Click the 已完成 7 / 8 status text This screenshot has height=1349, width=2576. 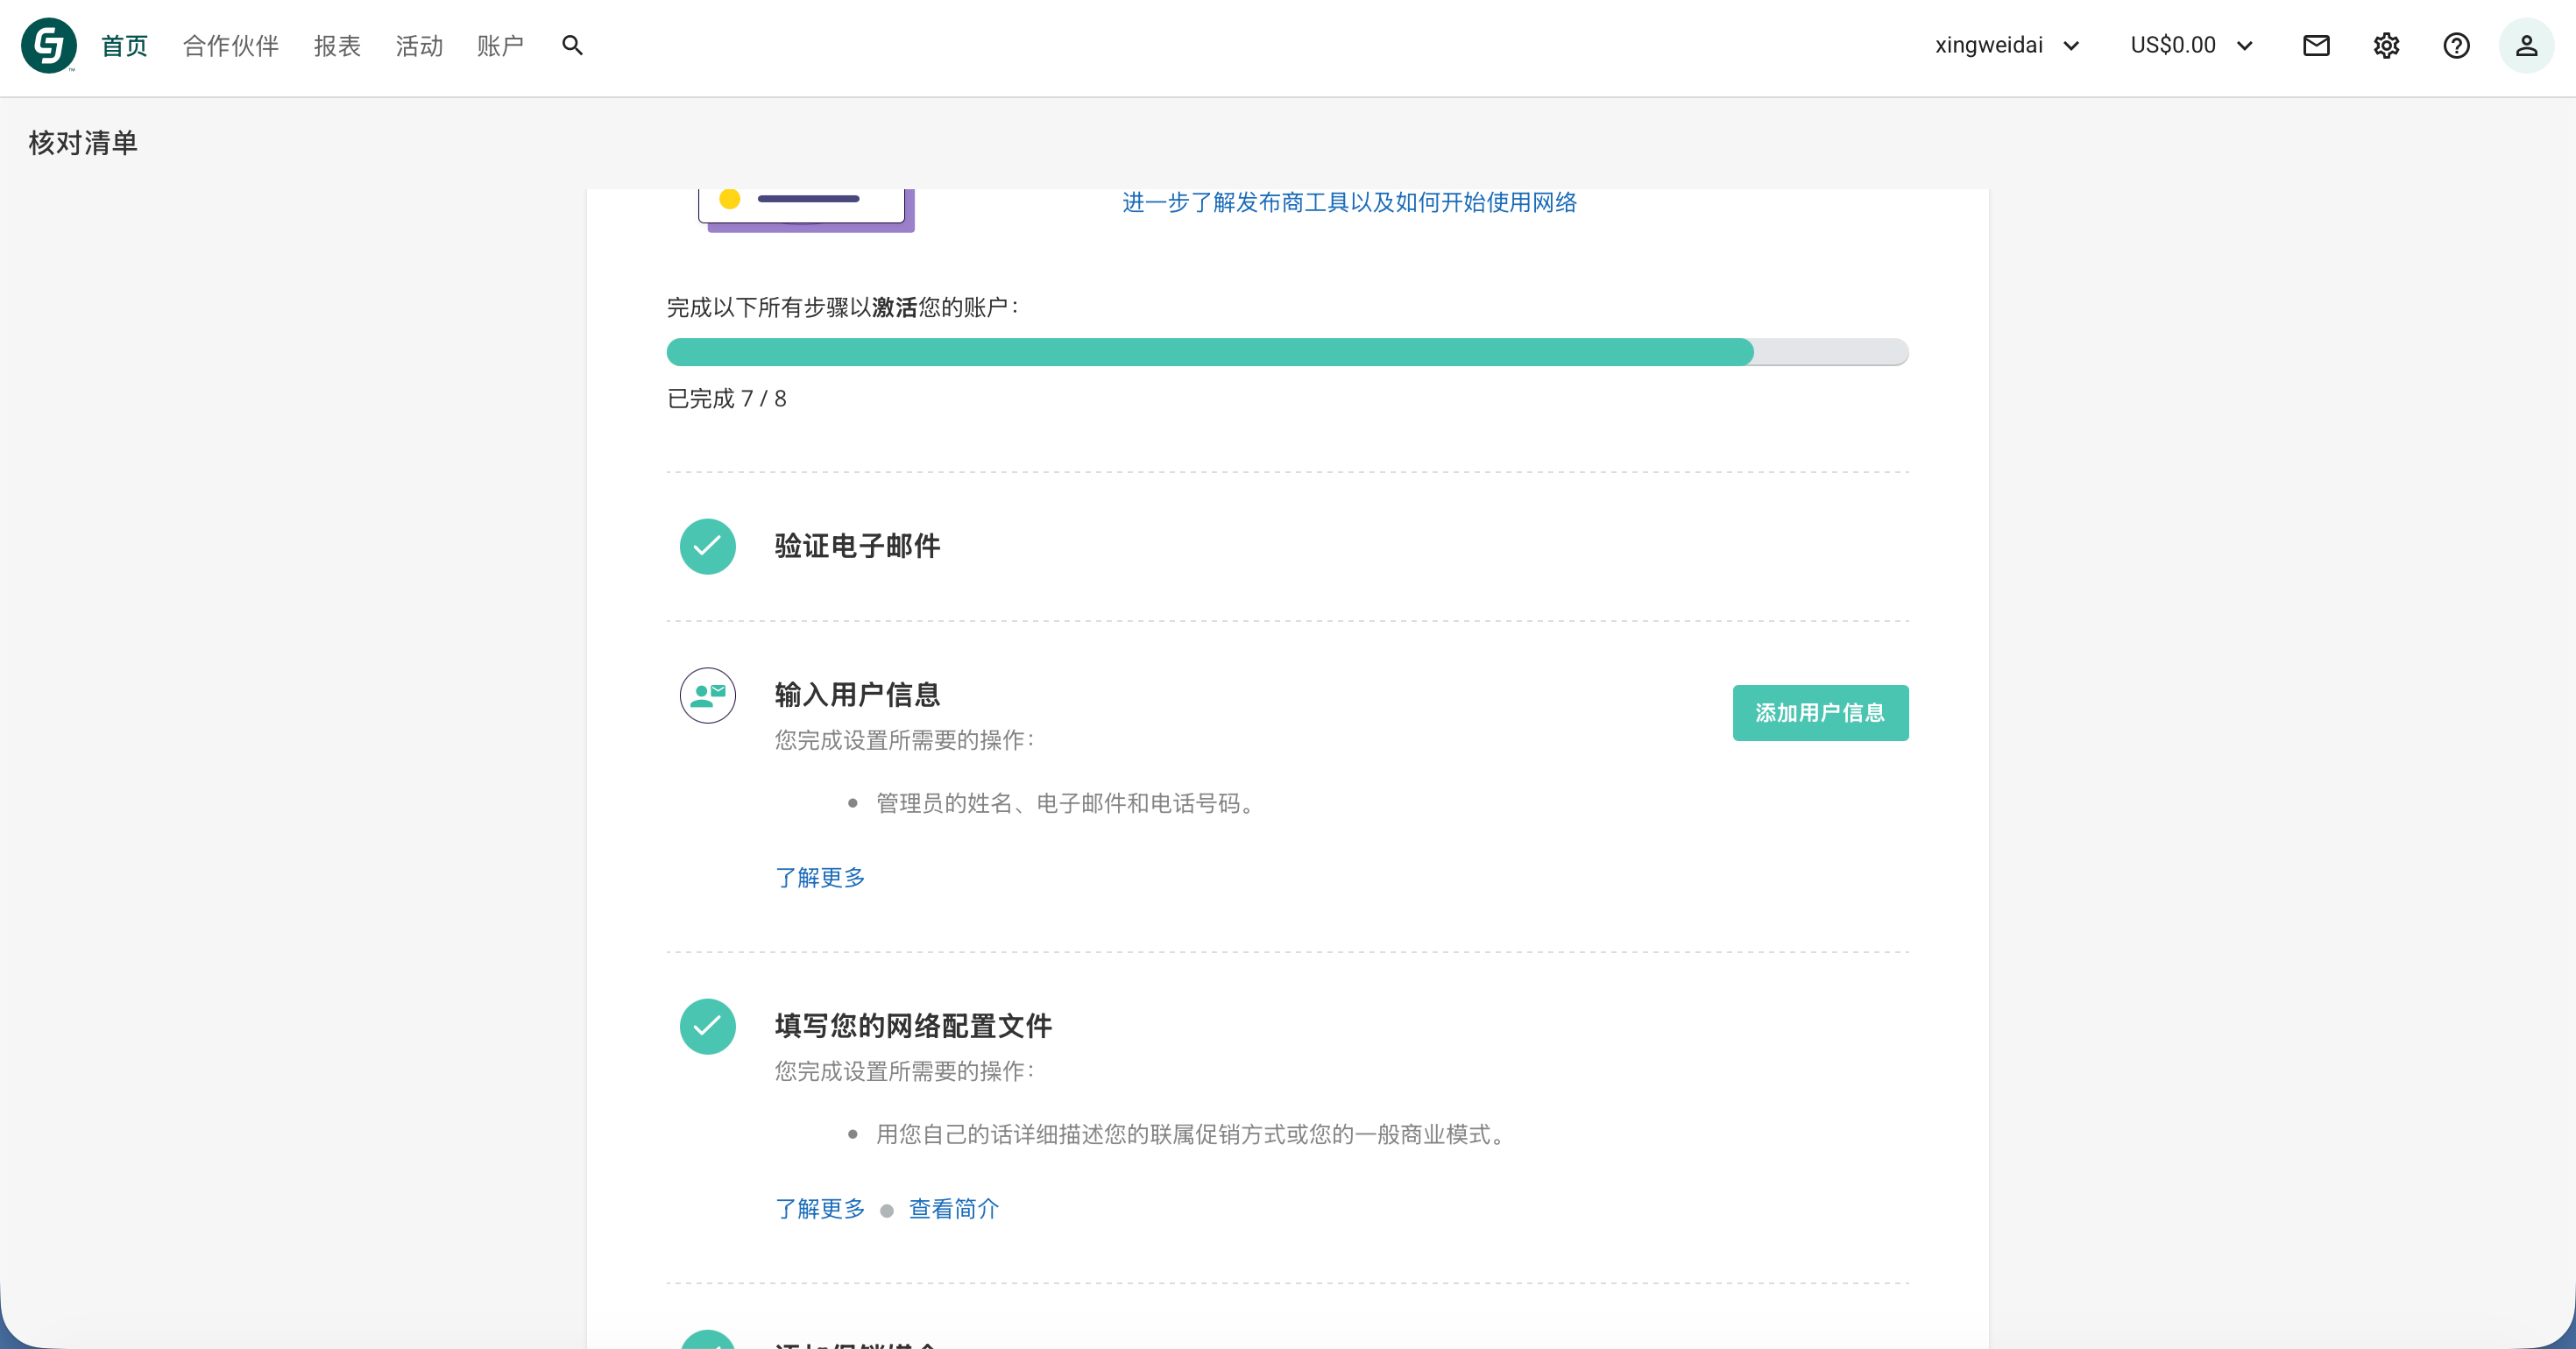tap(727, 399)
